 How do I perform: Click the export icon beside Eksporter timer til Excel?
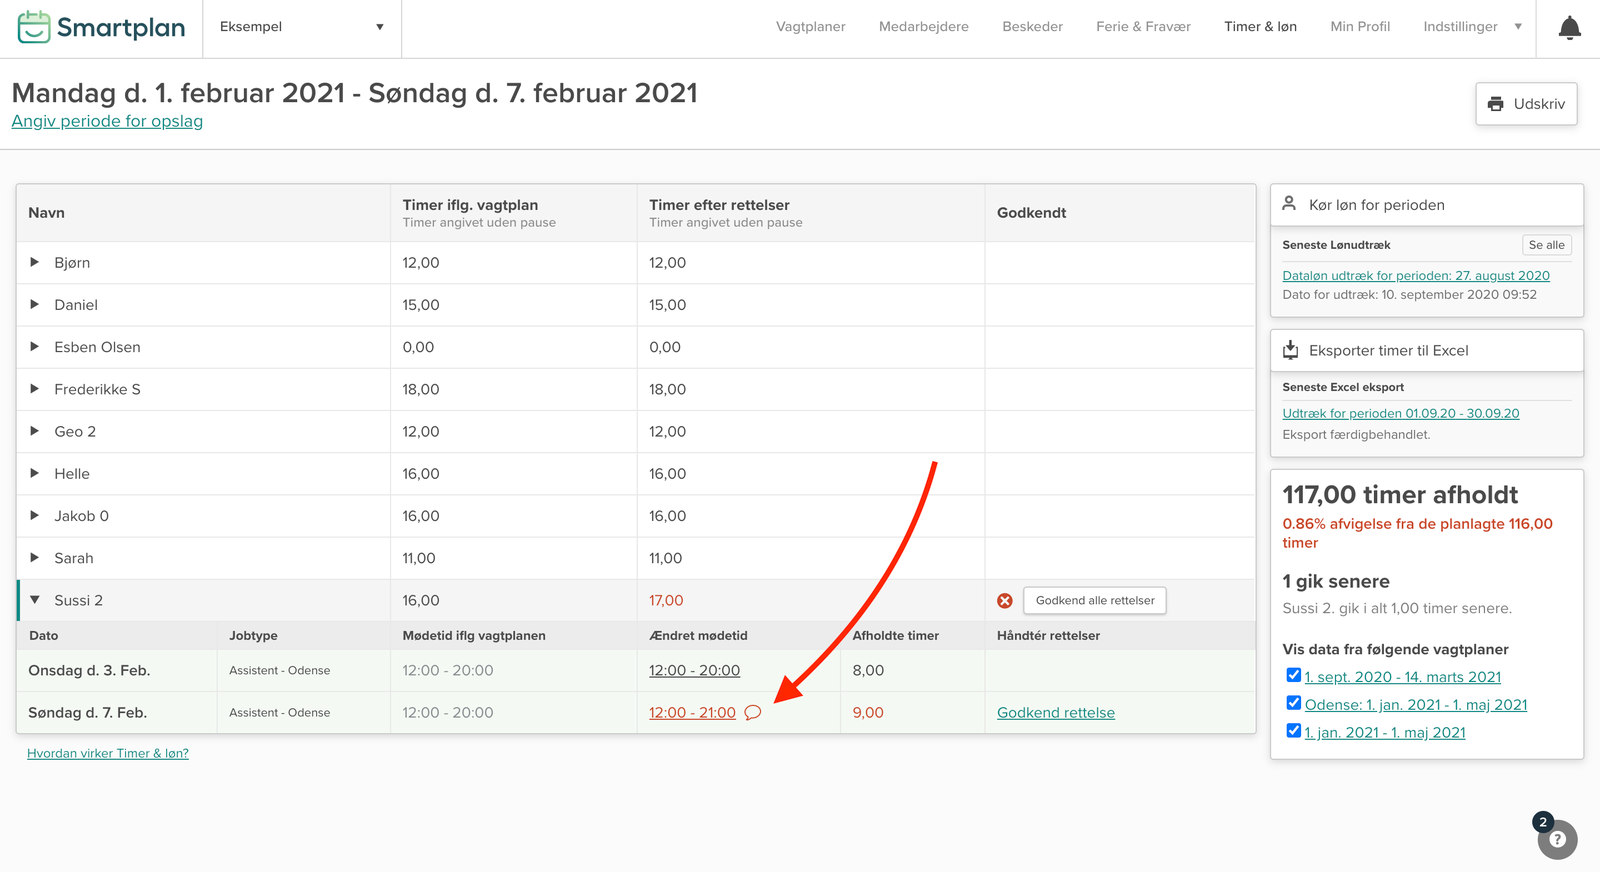point(1290,350)
